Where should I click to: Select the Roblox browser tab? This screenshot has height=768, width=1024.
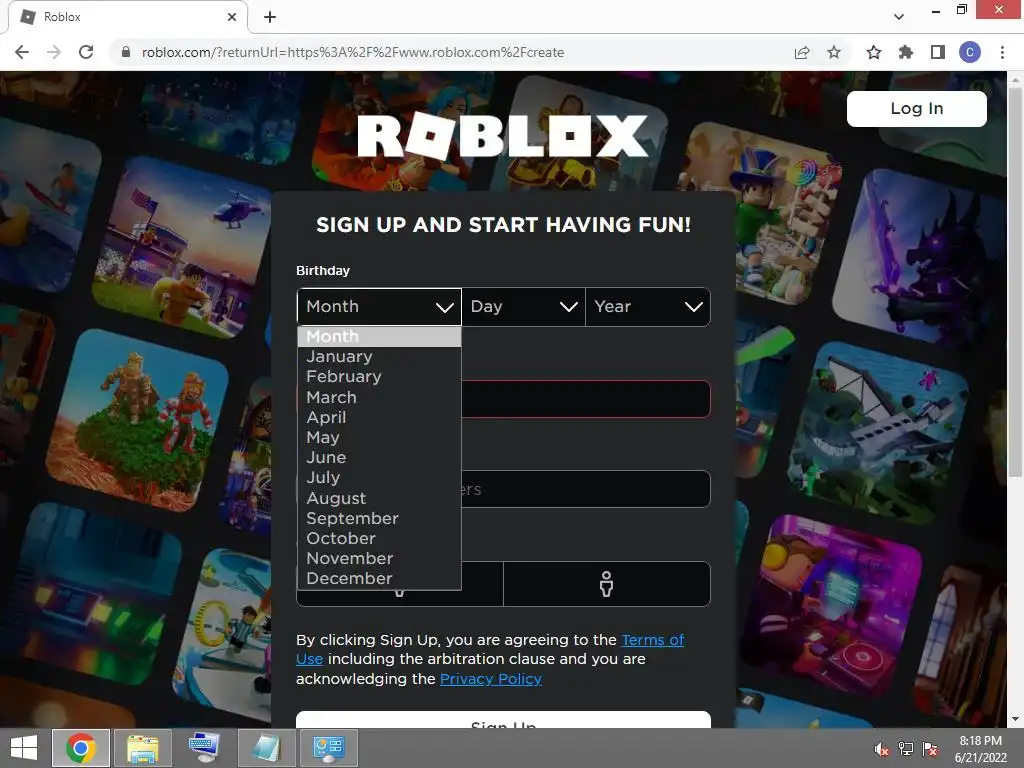[x=127, y=17]
